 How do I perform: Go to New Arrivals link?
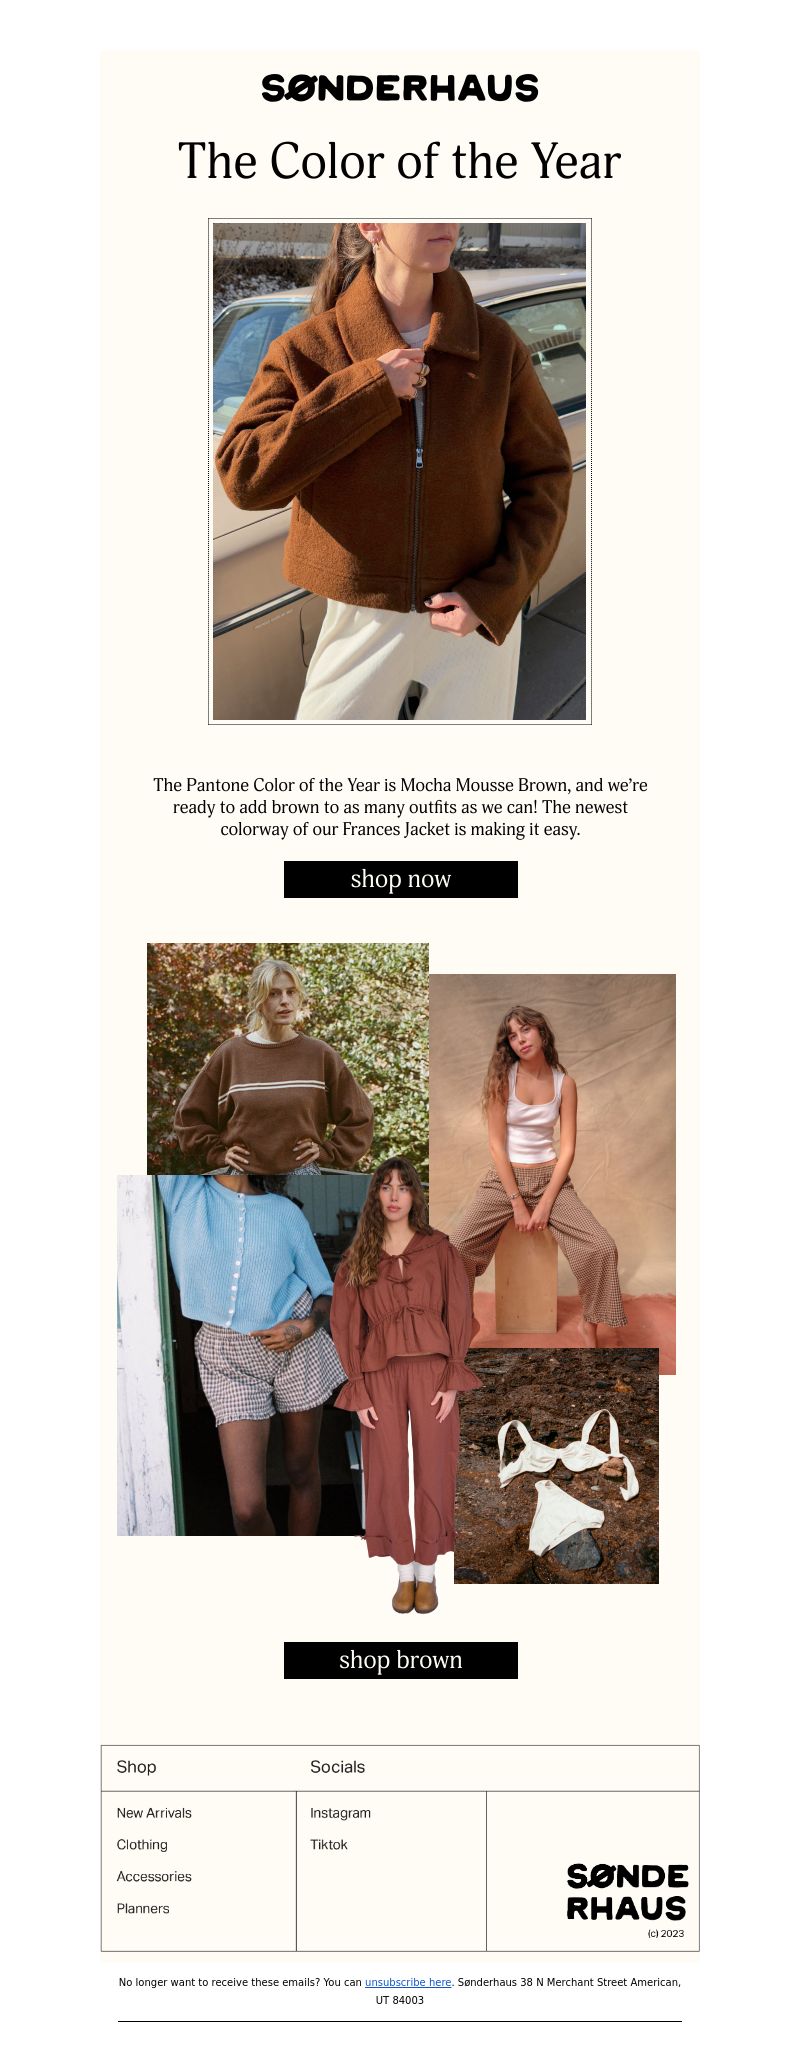point(154,1813)
